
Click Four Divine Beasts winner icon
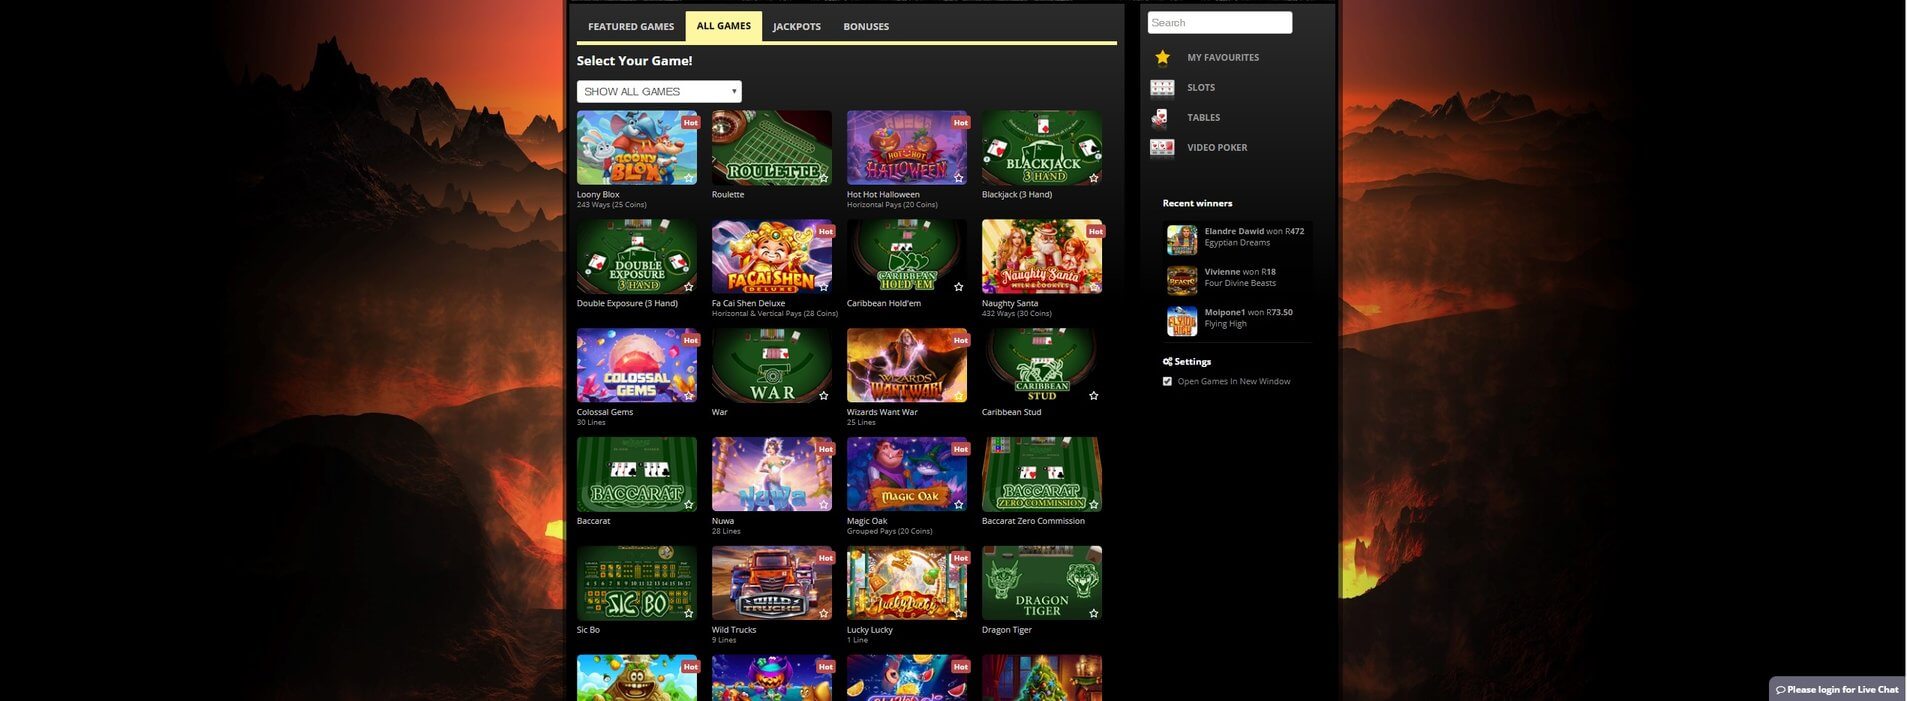[1182, 280]
